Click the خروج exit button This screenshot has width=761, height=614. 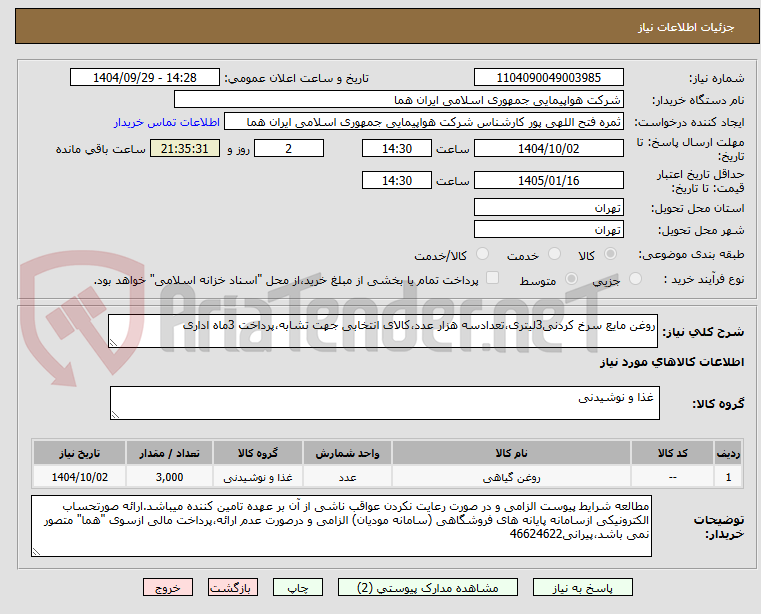coord(167,587)
